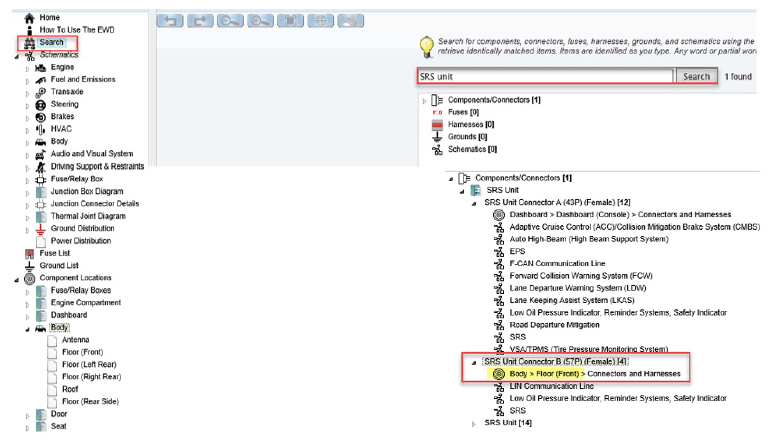Open Floor (Front) location page
The width and height of the screenshot is (773, 442).
click(82, 352)
